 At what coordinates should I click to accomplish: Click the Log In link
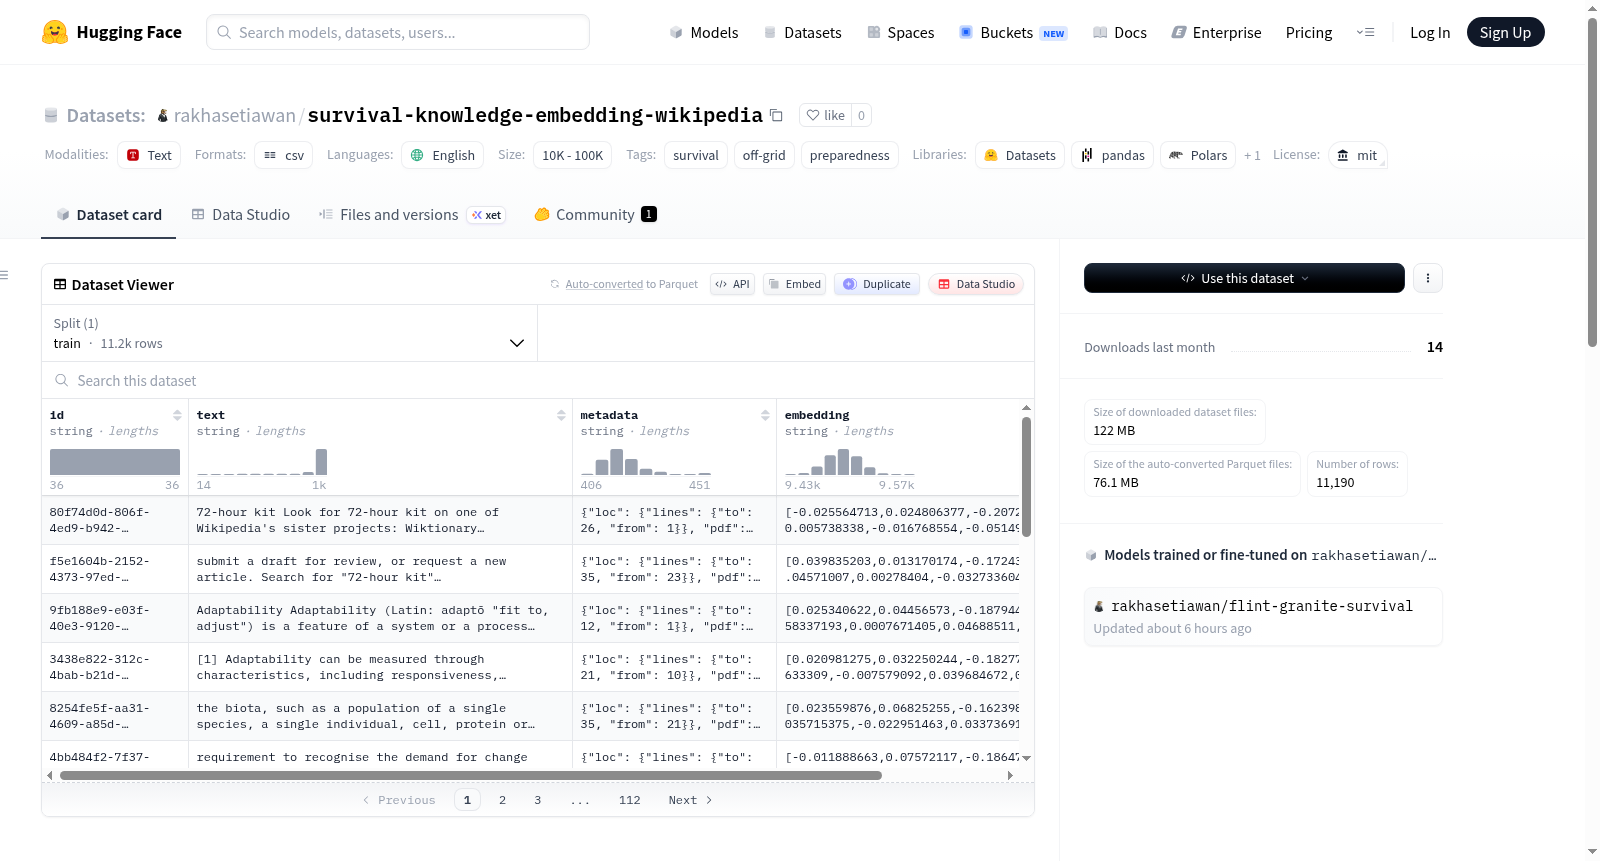click(1430, 32)
